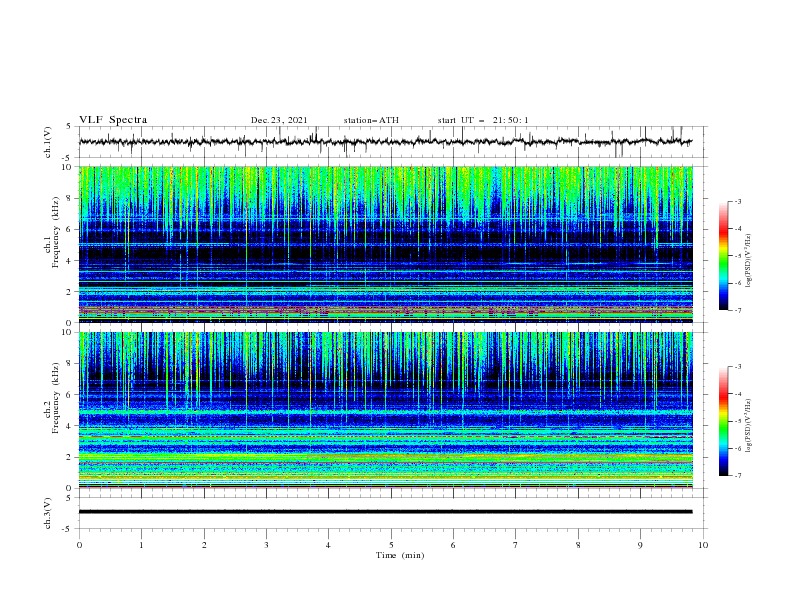Click the ch.2 log(PSD) color bar
Image resolution: width=792 pixels, height=612 pixels.
tap(723, 421)
